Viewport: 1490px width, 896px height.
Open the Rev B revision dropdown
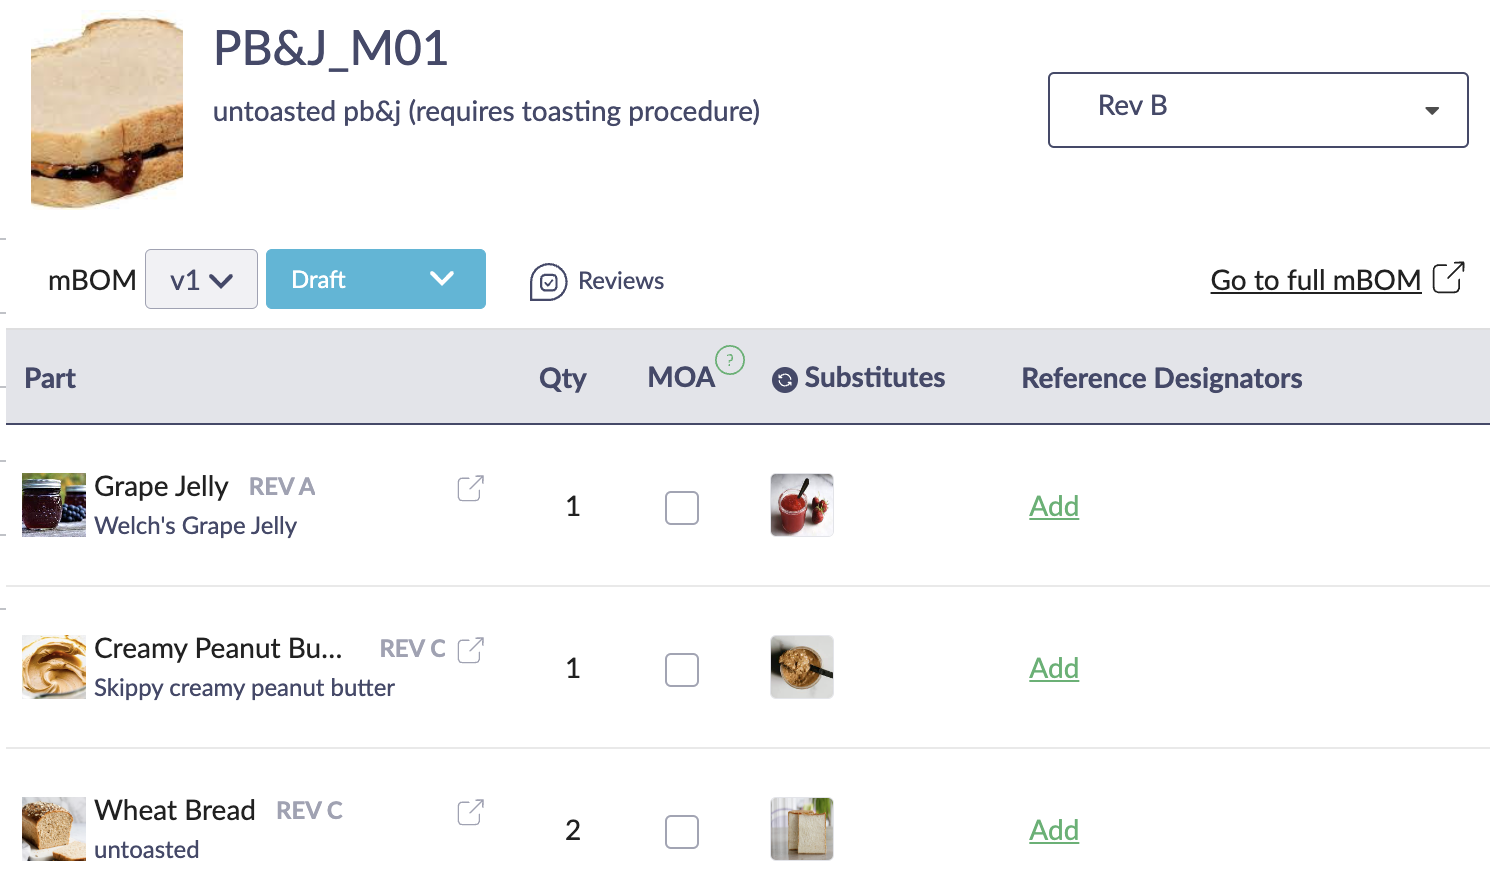tap(1257, 110)
